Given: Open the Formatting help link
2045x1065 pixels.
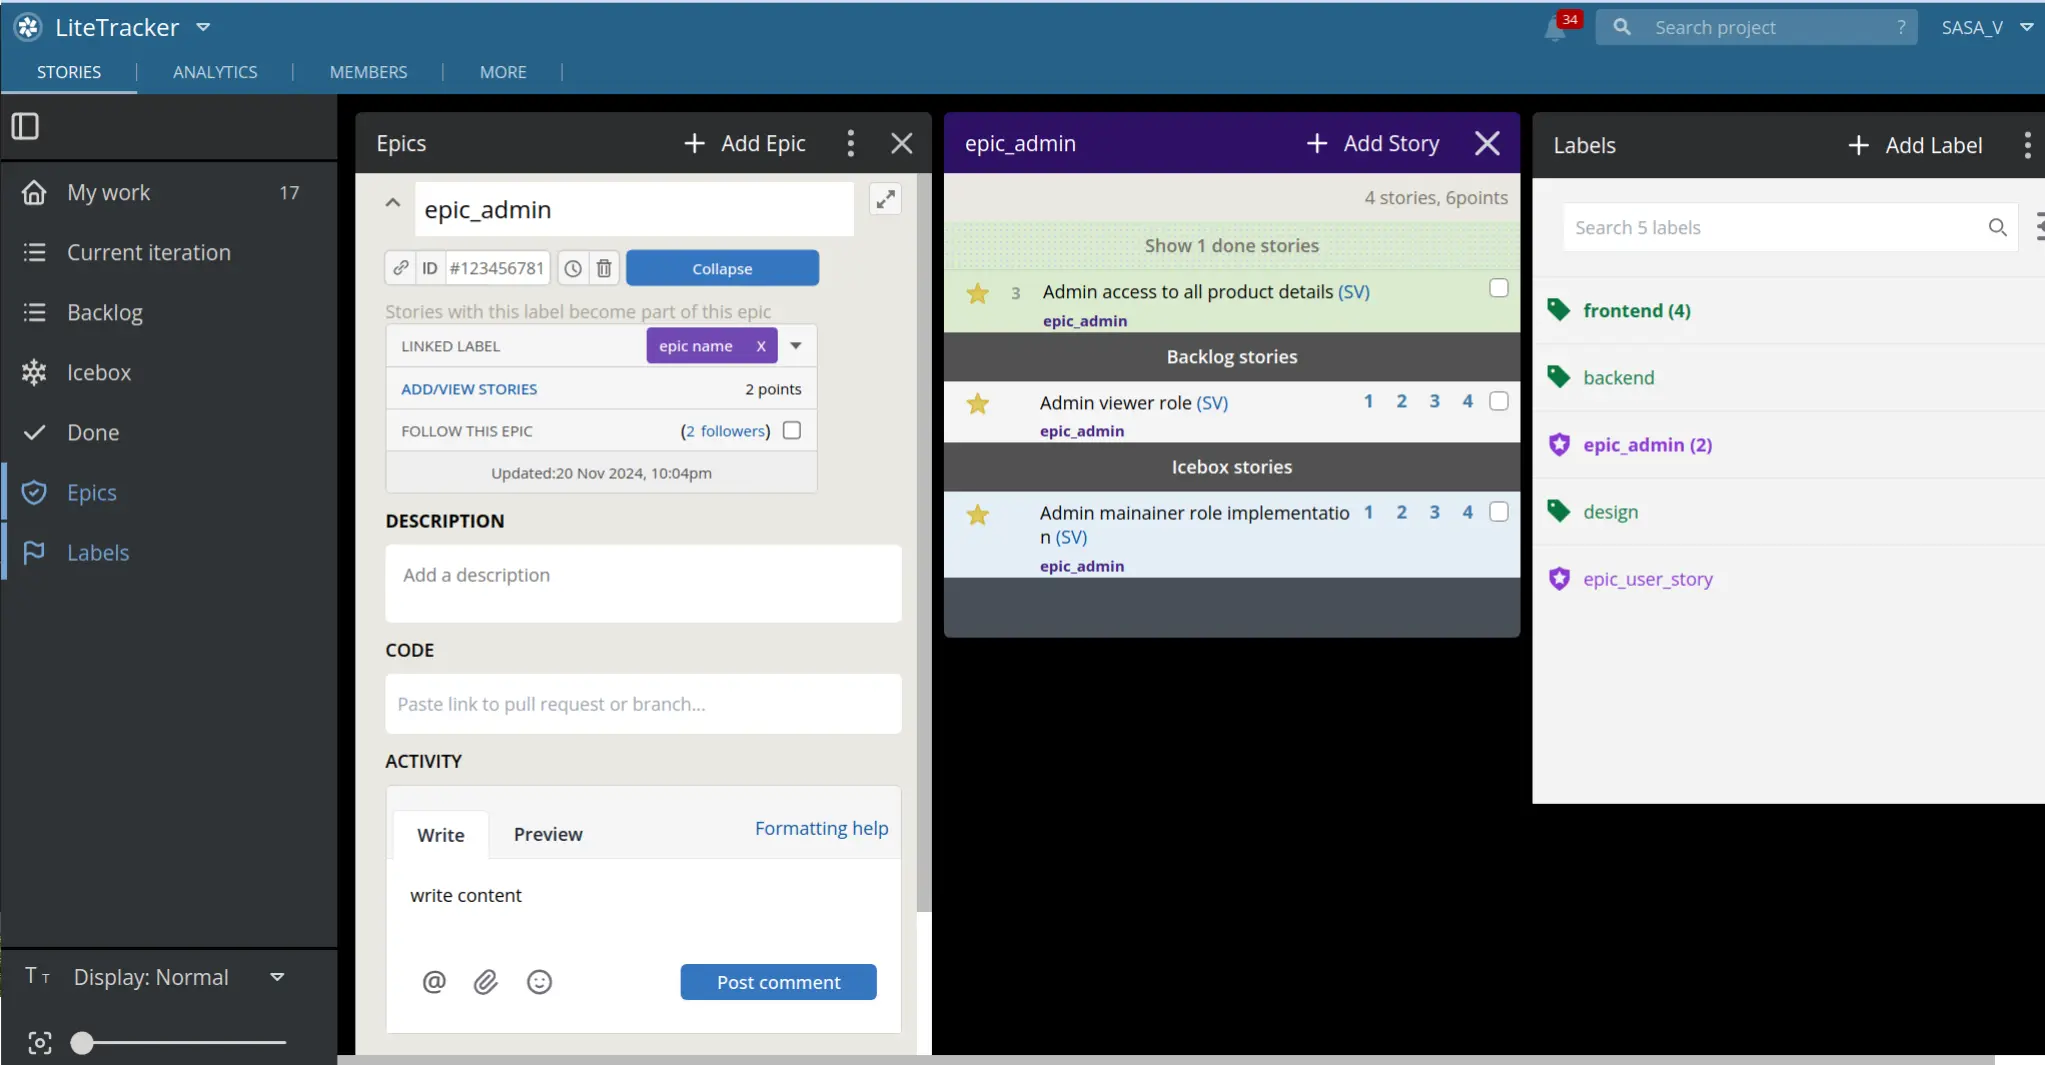Looking at the screenshot, I should (x=821, y=828).
